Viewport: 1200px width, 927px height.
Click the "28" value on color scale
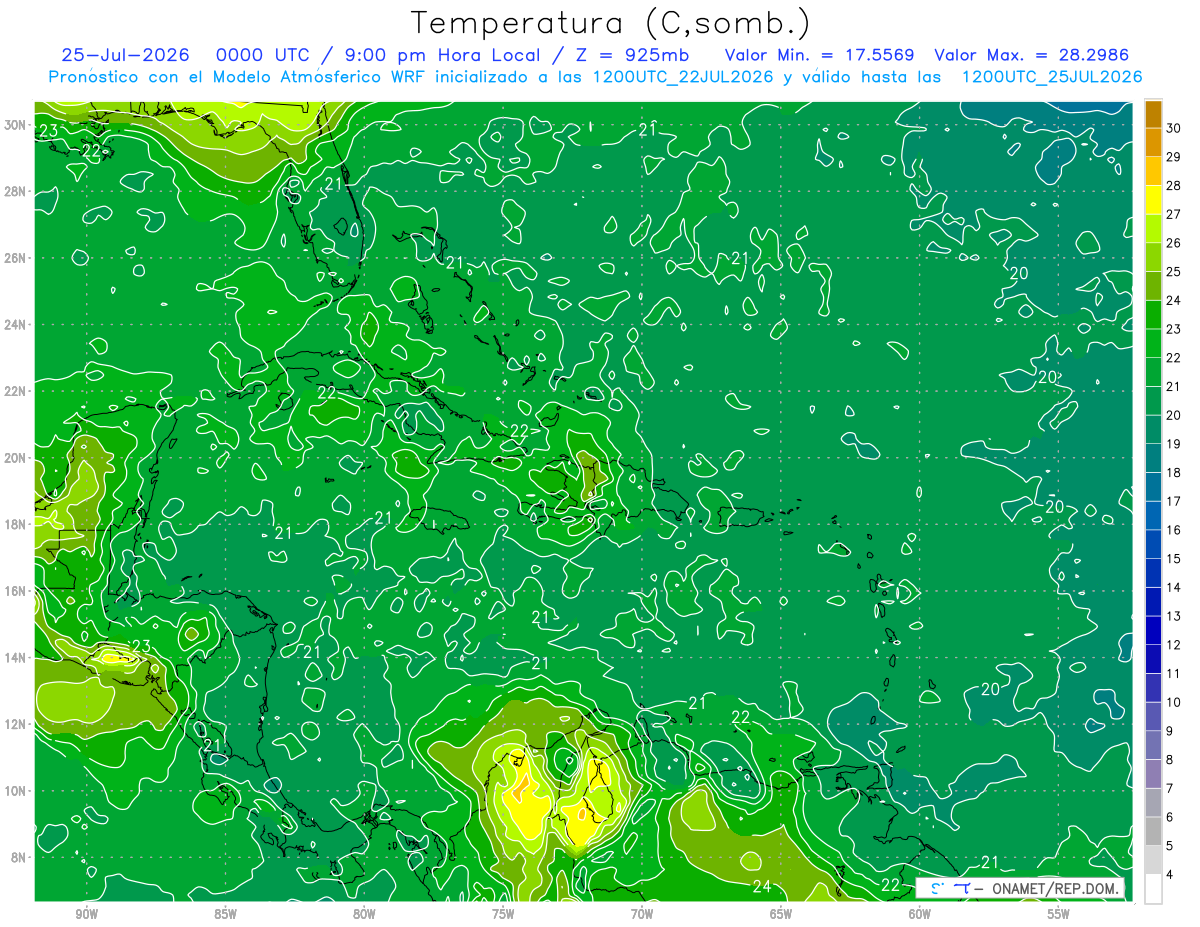click(x=1174, y=186)
